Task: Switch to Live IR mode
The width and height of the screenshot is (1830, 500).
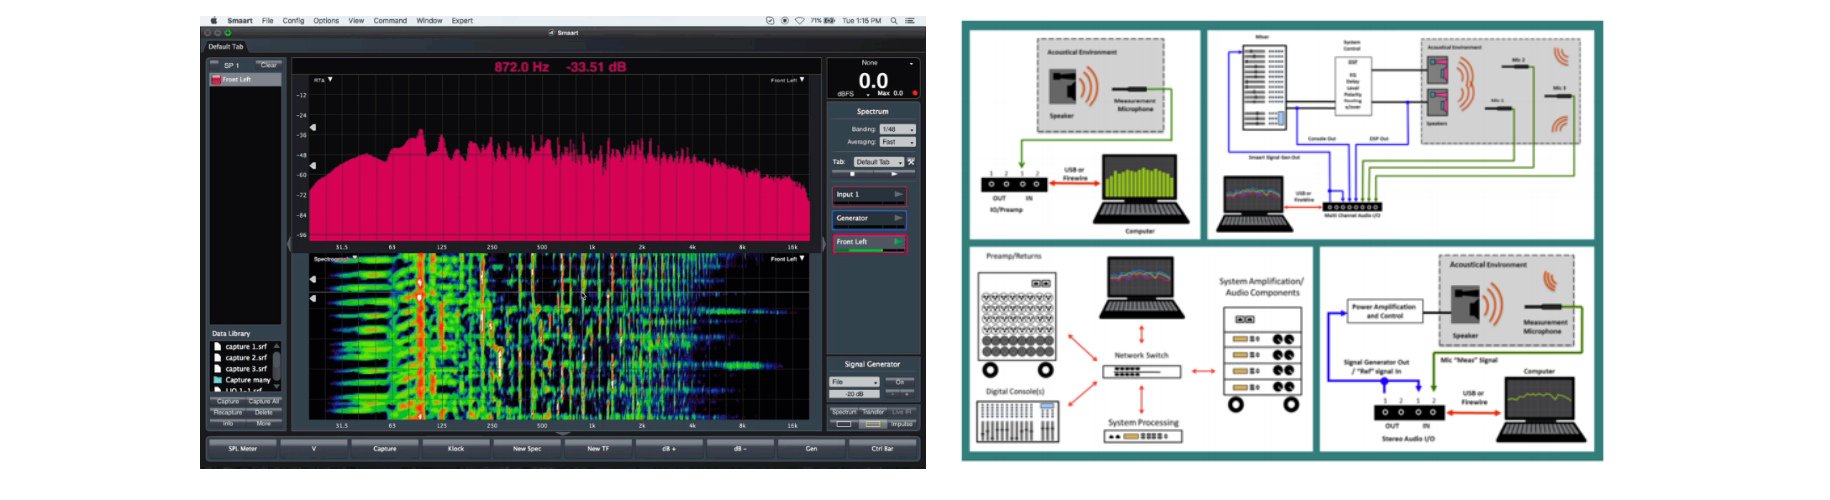Action: [902, 412]
